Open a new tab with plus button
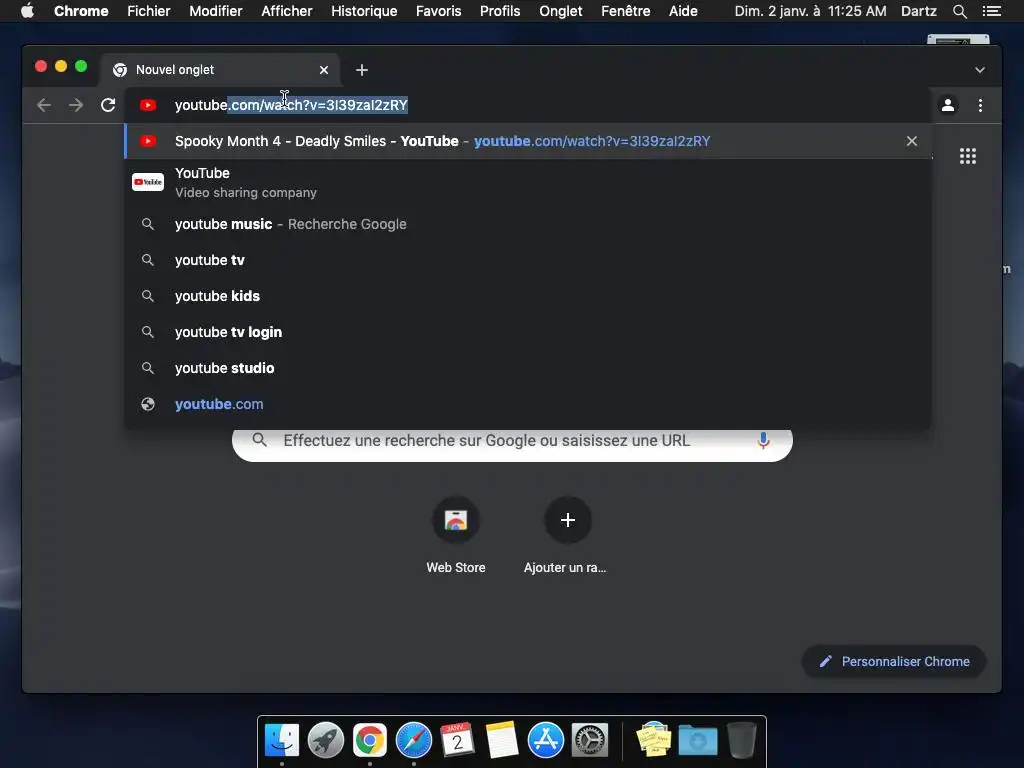This screenshot has width=1024, height=768. (x=362, y=70)
